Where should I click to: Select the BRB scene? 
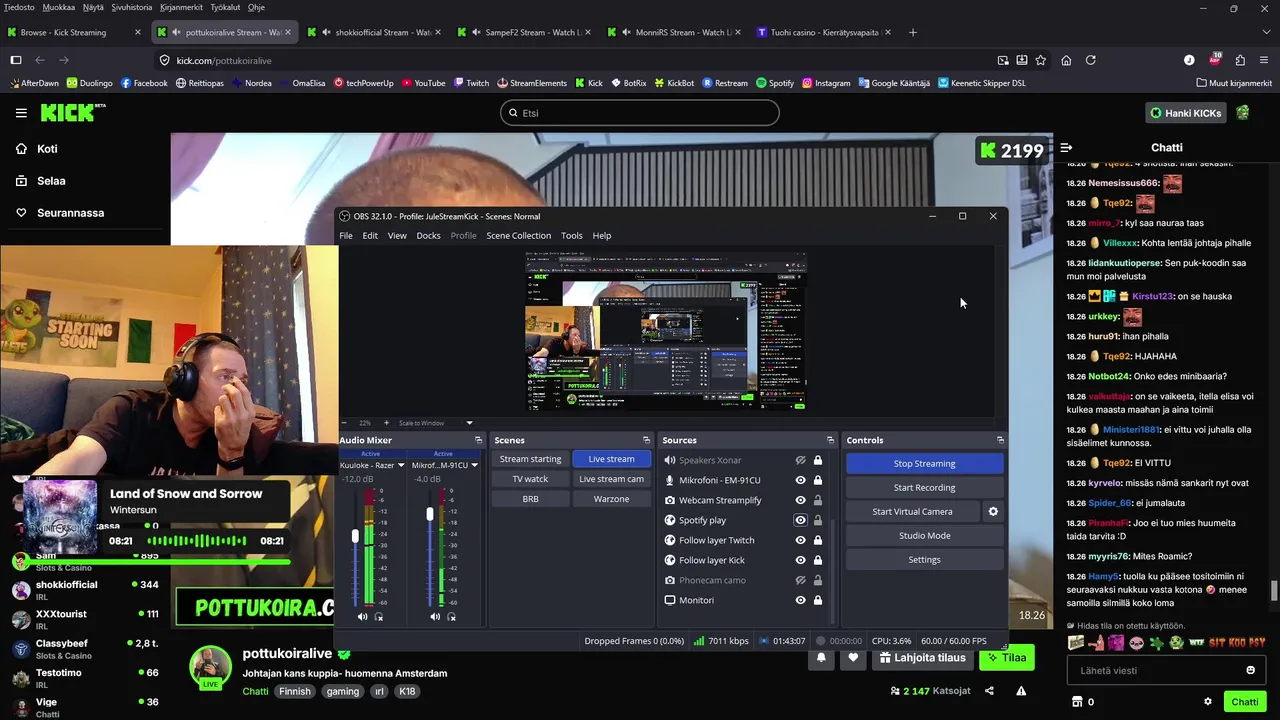(x=530, y=499)
